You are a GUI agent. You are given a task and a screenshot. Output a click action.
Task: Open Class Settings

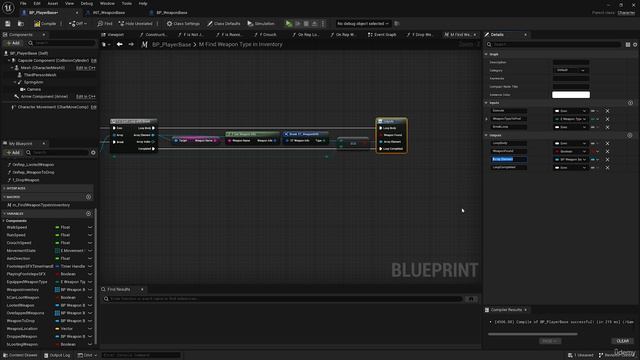coord(183,24)
